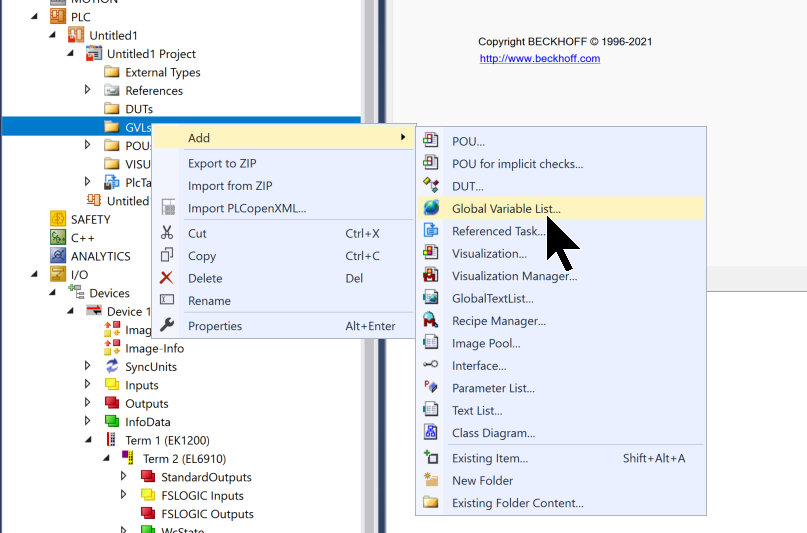Click the Interface icon in submenu

point(431,365)
